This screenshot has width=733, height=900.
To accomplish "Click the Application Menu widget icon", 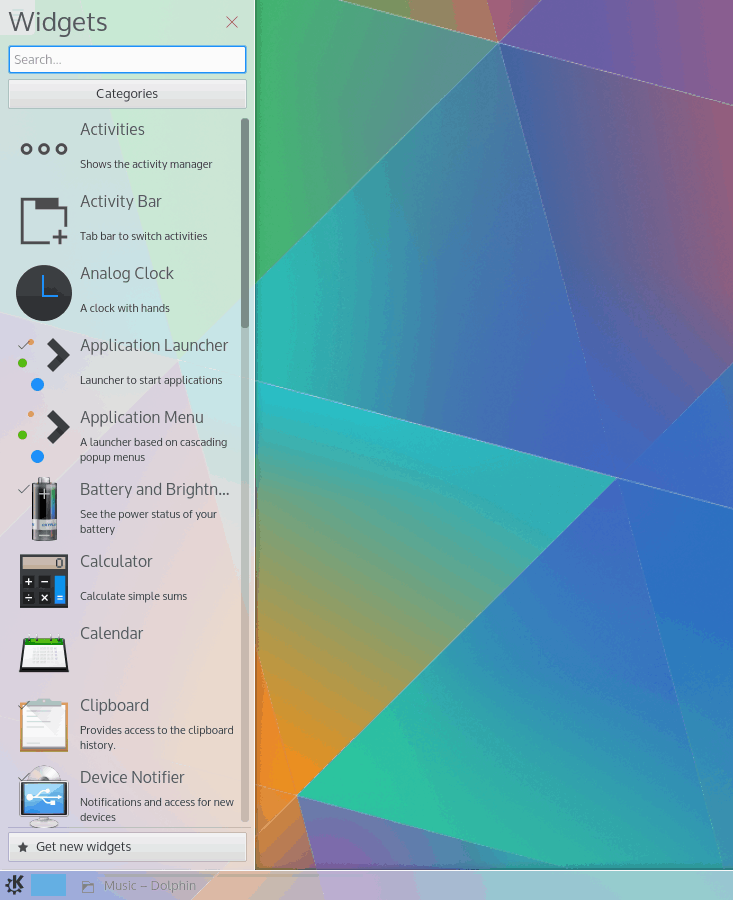I will (44, 436).
